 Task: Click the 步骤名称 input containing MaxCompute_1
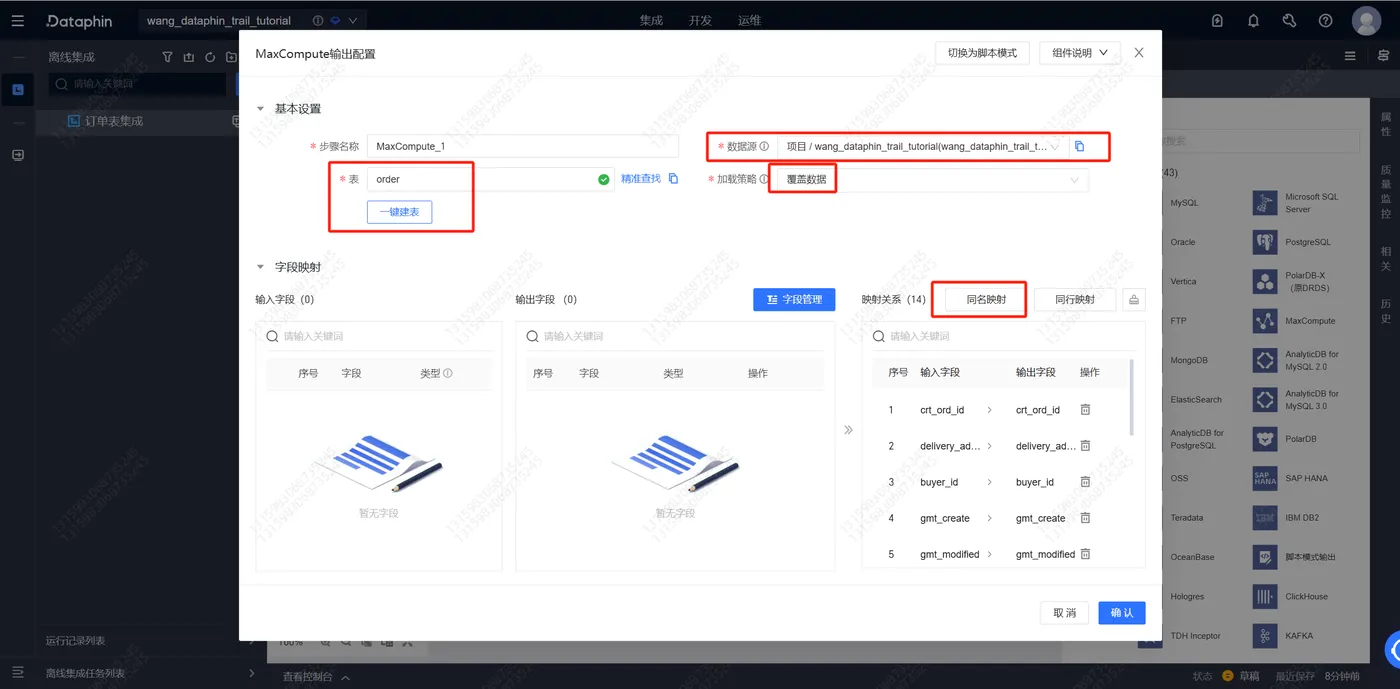coord(523,146)
